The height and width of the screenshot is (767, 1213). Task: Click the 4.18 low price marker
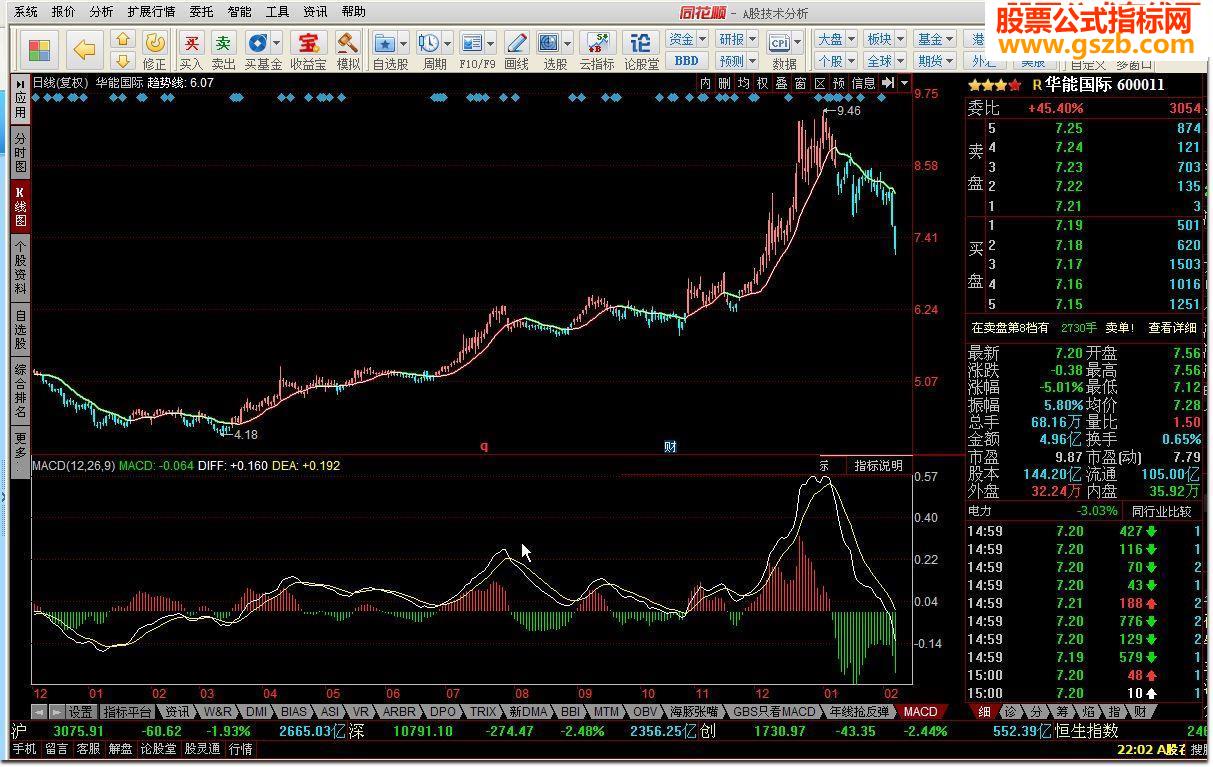click(x=245, y=435)
